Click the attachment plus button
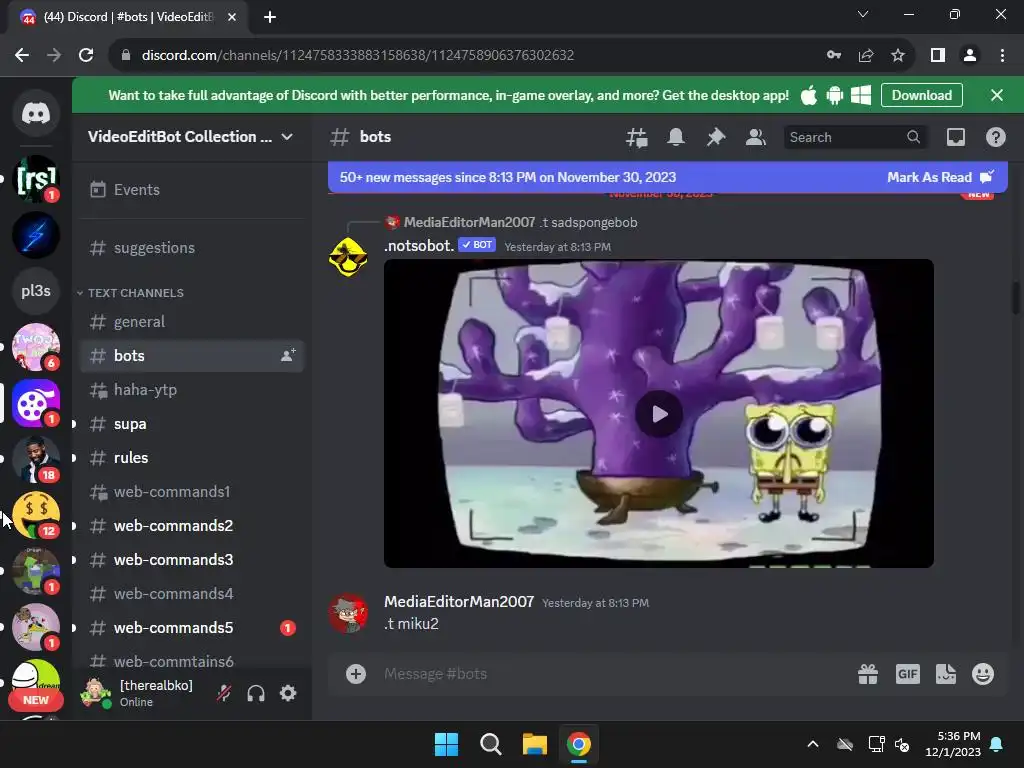Screen dimensions: 1024x768 [356, 674]
